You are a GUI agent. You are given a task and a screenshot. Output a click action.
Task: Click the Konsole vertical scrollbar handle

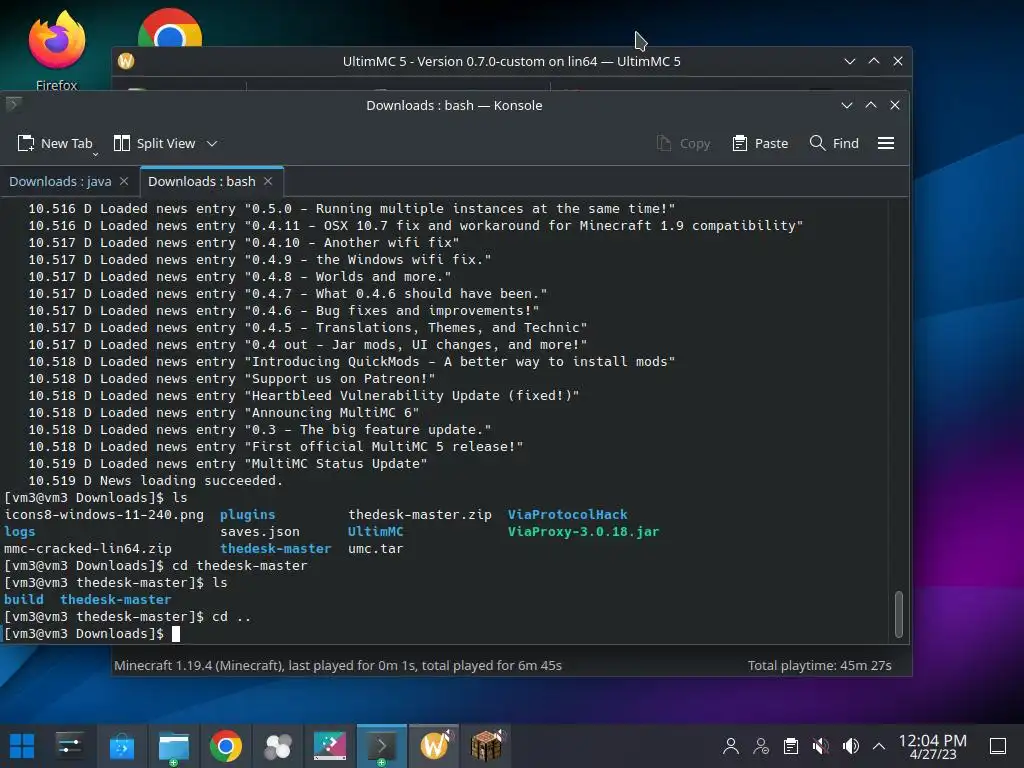pos(899,614)
